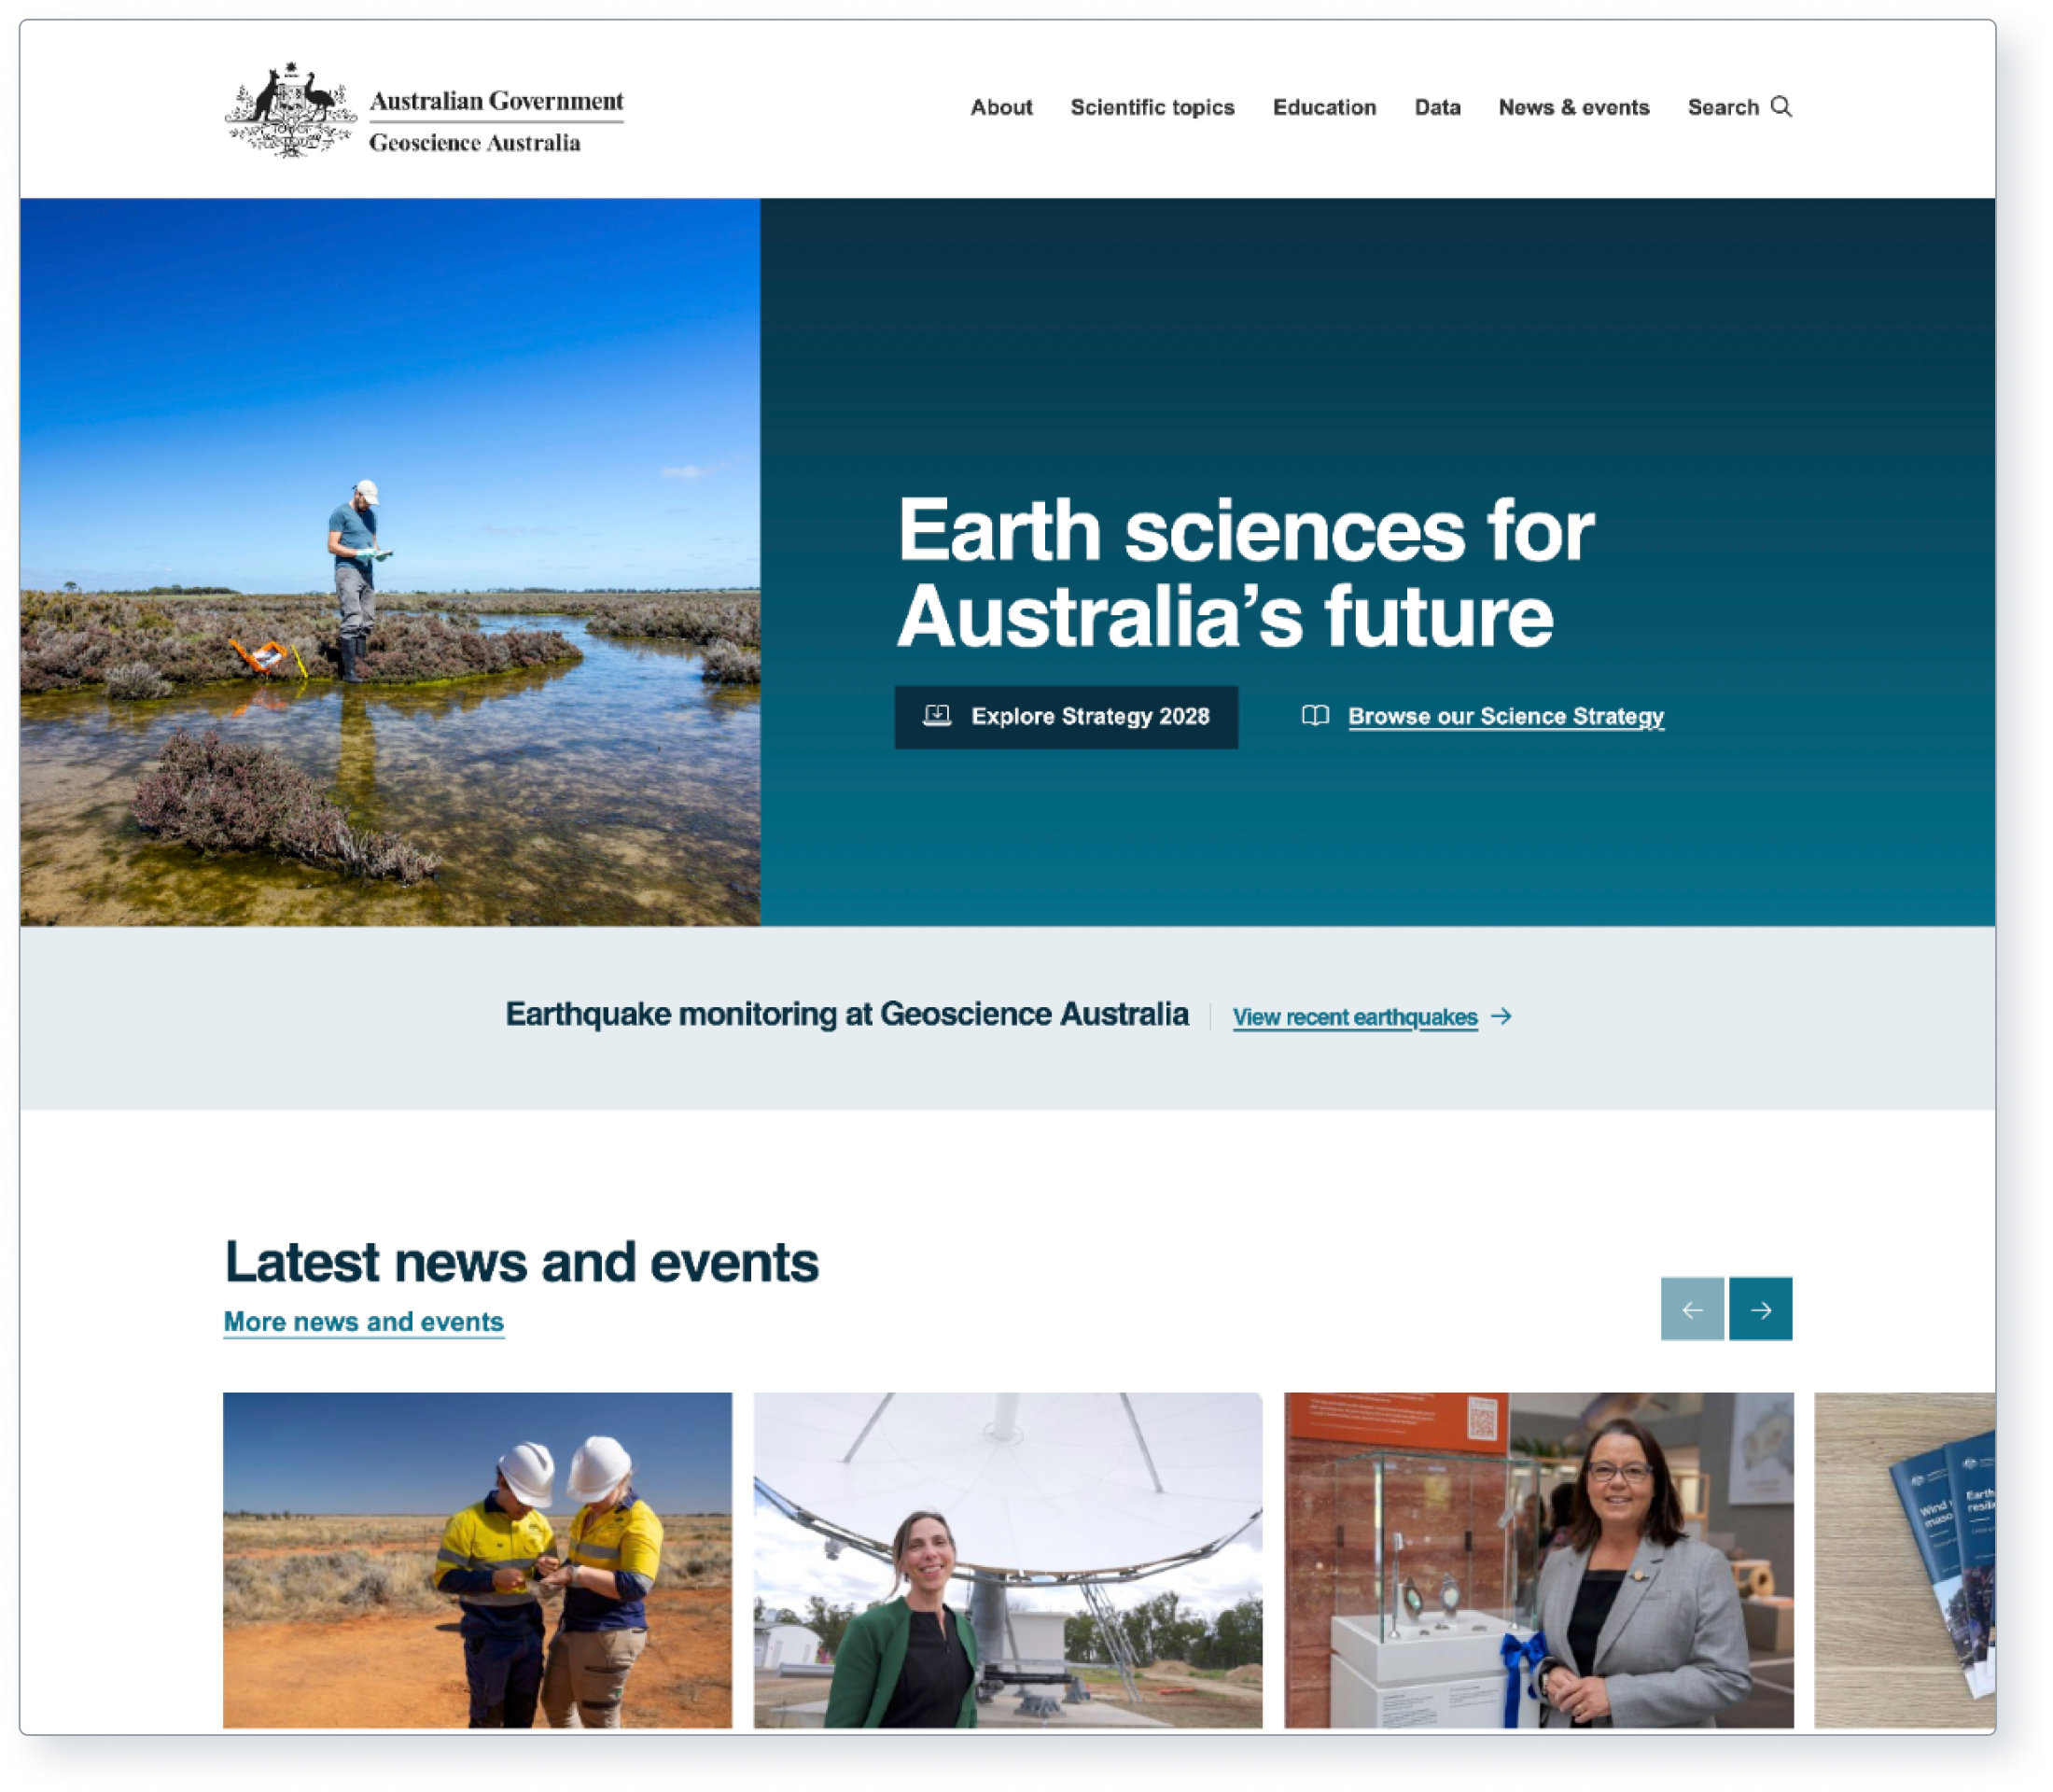Viewport: 2053px width, 1792px height.
Task: Click the Search text in navigation
Action: tap(1722, 107)
